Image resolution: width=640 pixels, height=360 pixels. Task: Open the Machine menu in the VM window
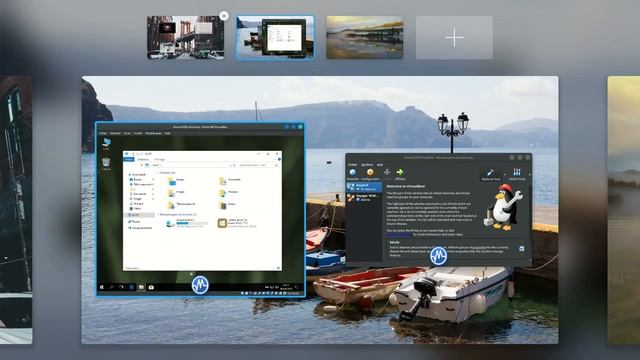(x=116, y=133)
